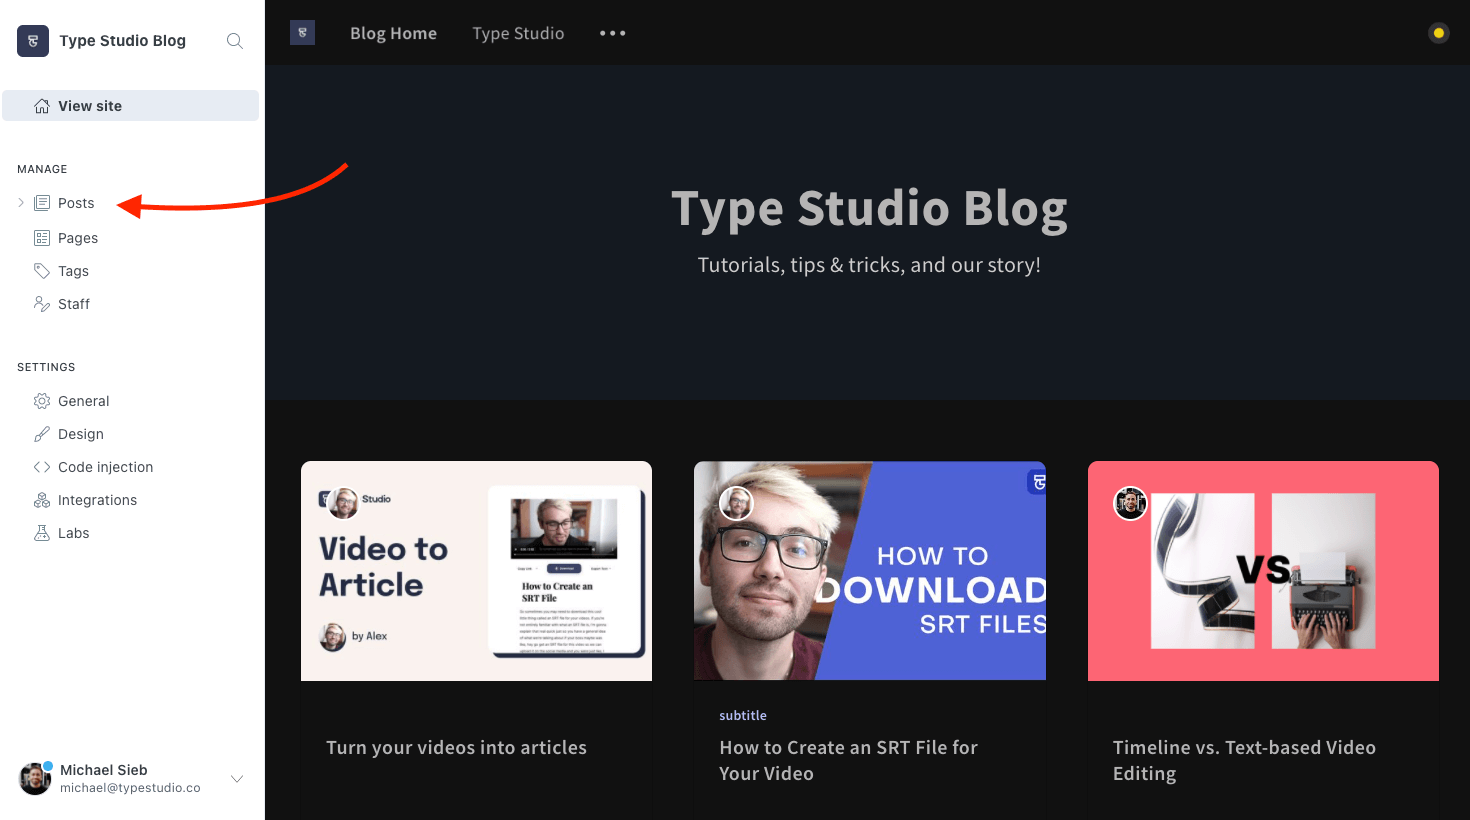Image resolution: width=1470 pixels, height=820 pixels.
Task: Click the View site button
Action: coord(130,106)
